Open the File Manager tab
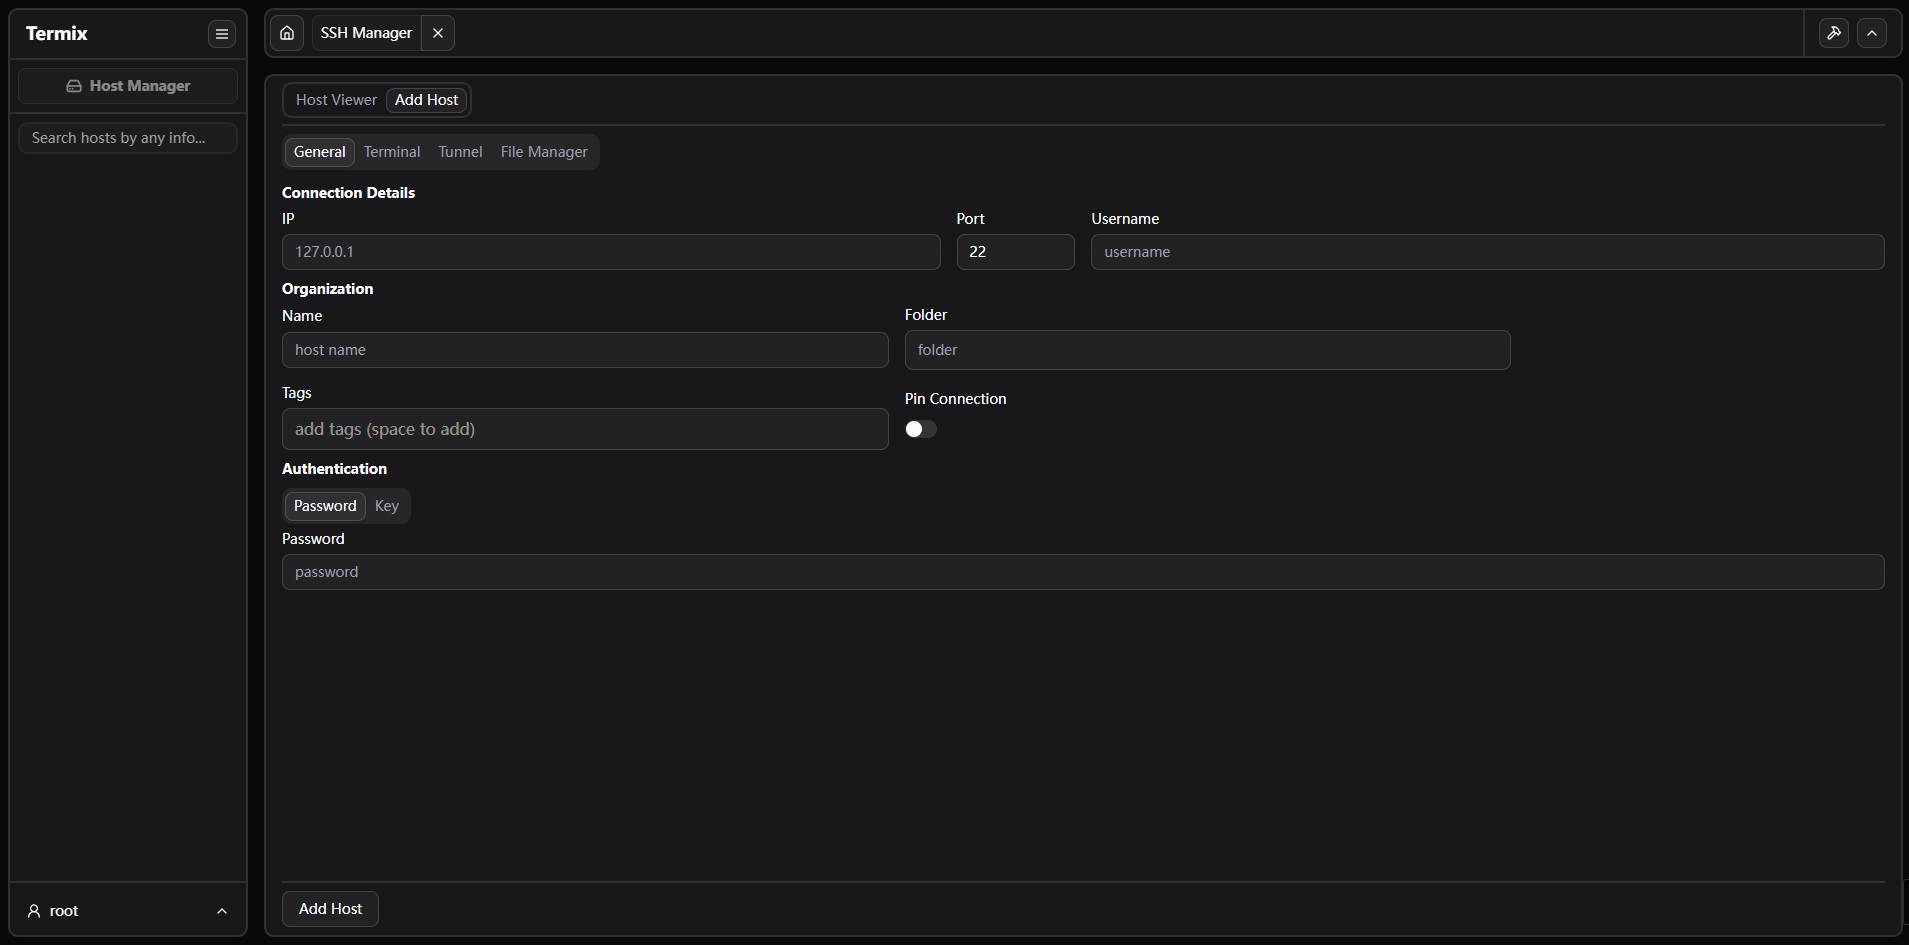The width and height of the screenshot is (1909, 945). pos(544,152)
